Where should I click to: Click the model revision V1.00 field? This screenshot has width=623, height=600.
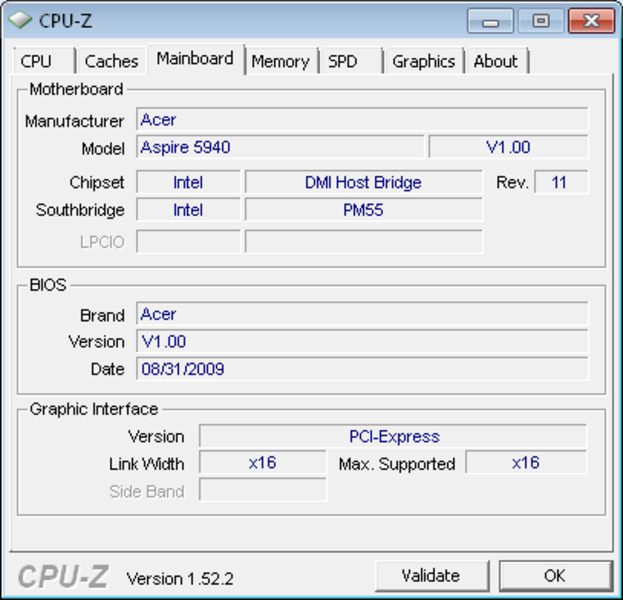(508, 147)
